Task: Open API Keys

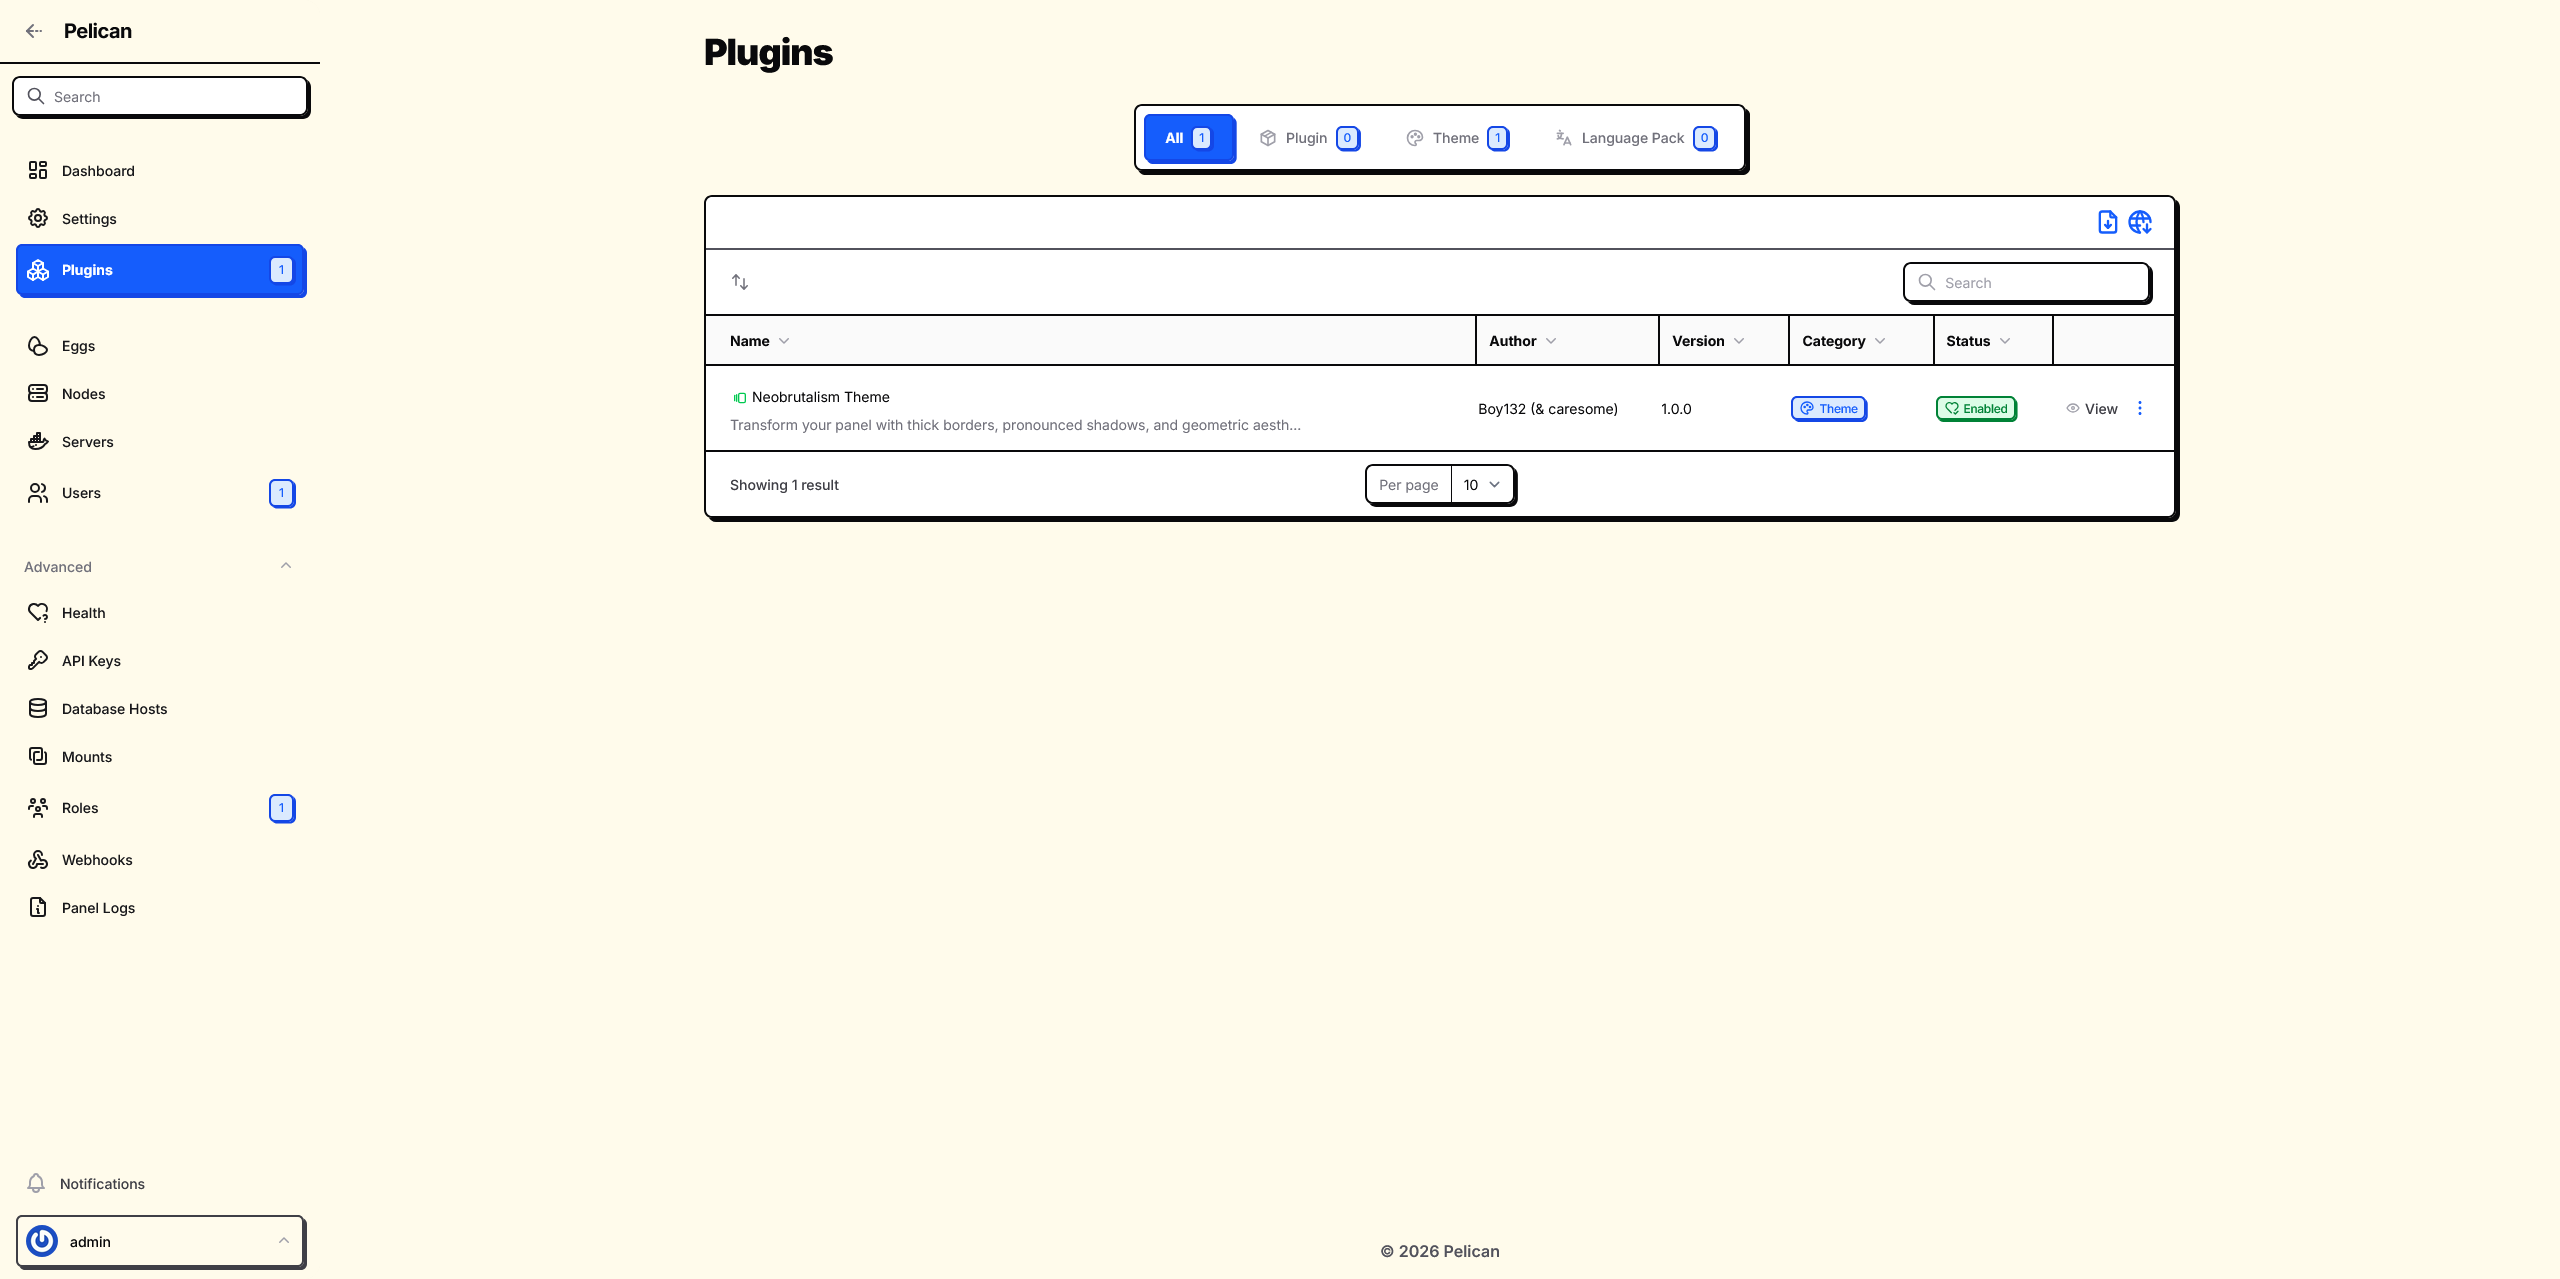Action: pos(160,661)
